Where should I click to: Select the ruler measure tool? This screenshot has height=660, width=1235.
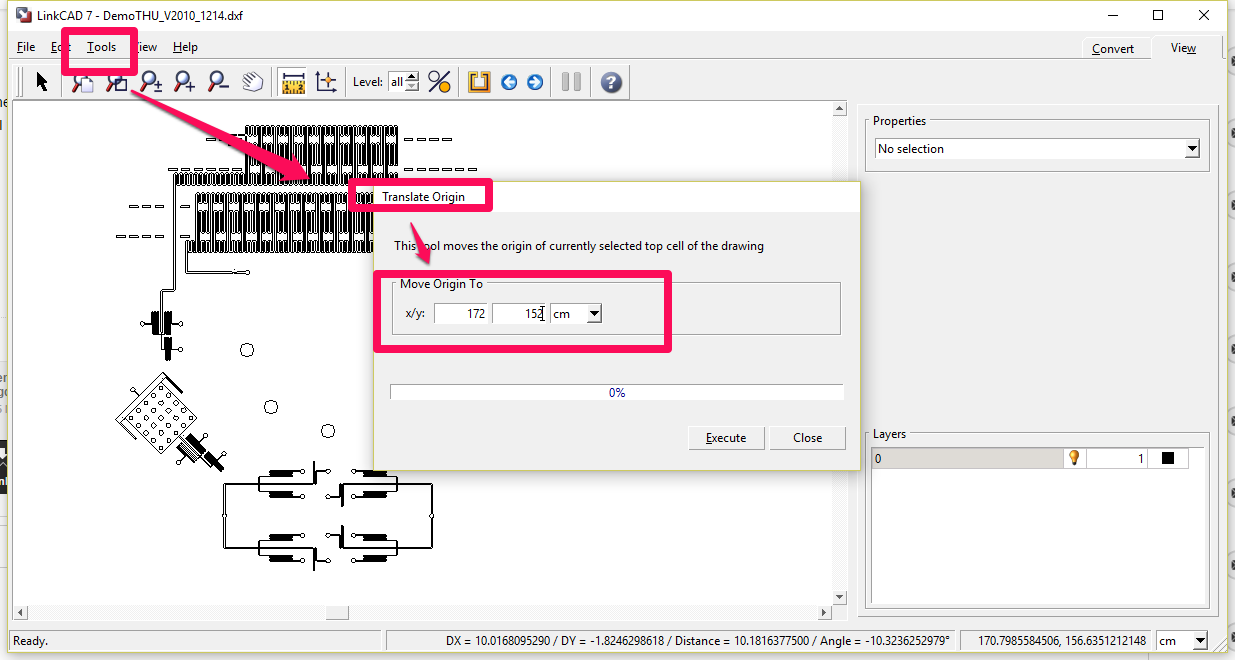292,82
